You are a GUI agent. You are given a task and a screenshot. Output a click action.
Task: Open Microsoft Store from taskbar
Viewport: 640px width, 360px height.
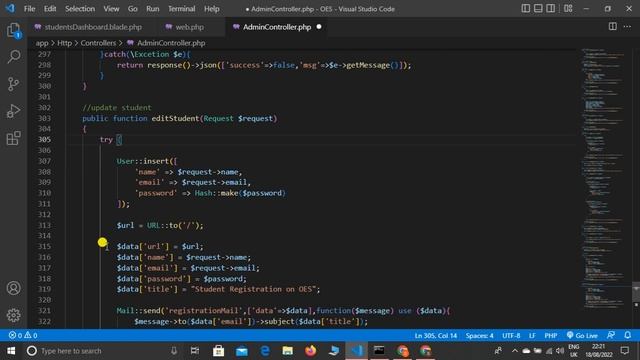[x=218, y=351]
